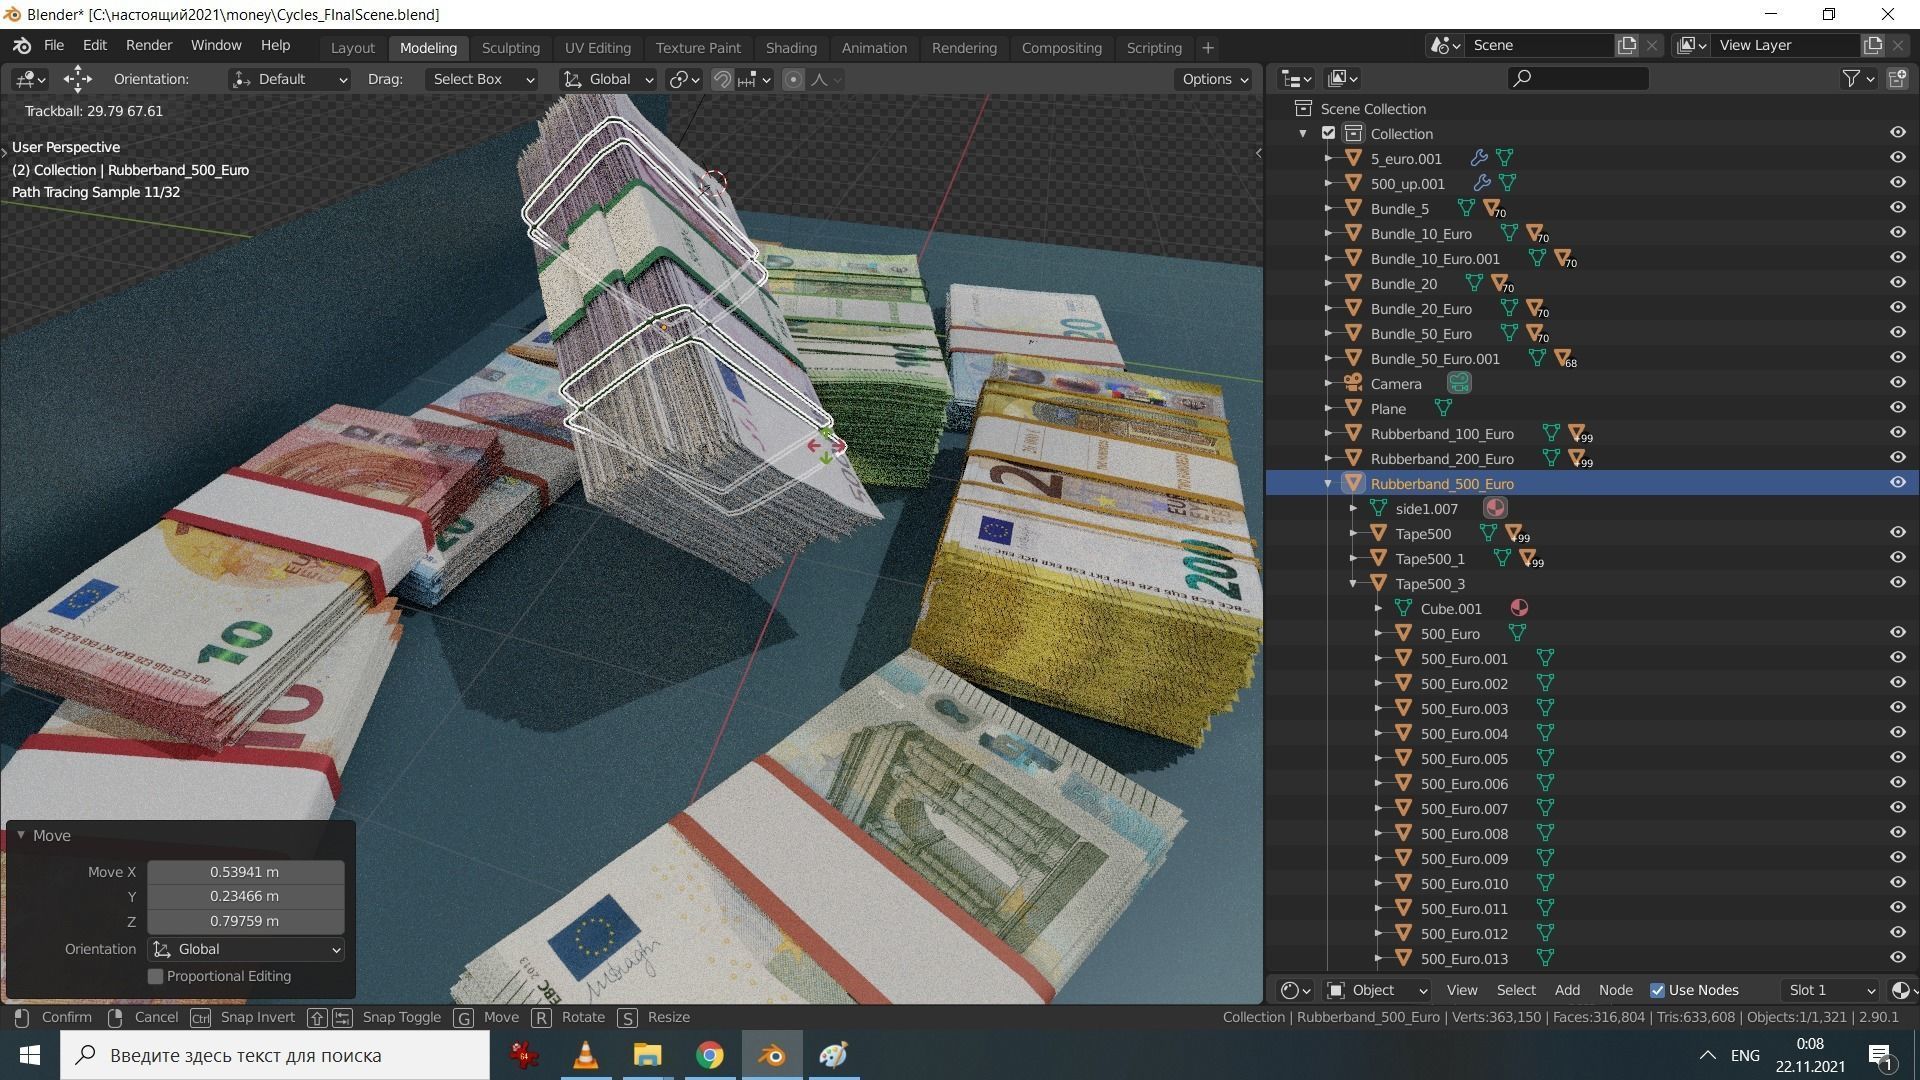Screen dimensions: 1920x1080
Task: Collapse the Tape500_3 tree item
Action: 1353,583
